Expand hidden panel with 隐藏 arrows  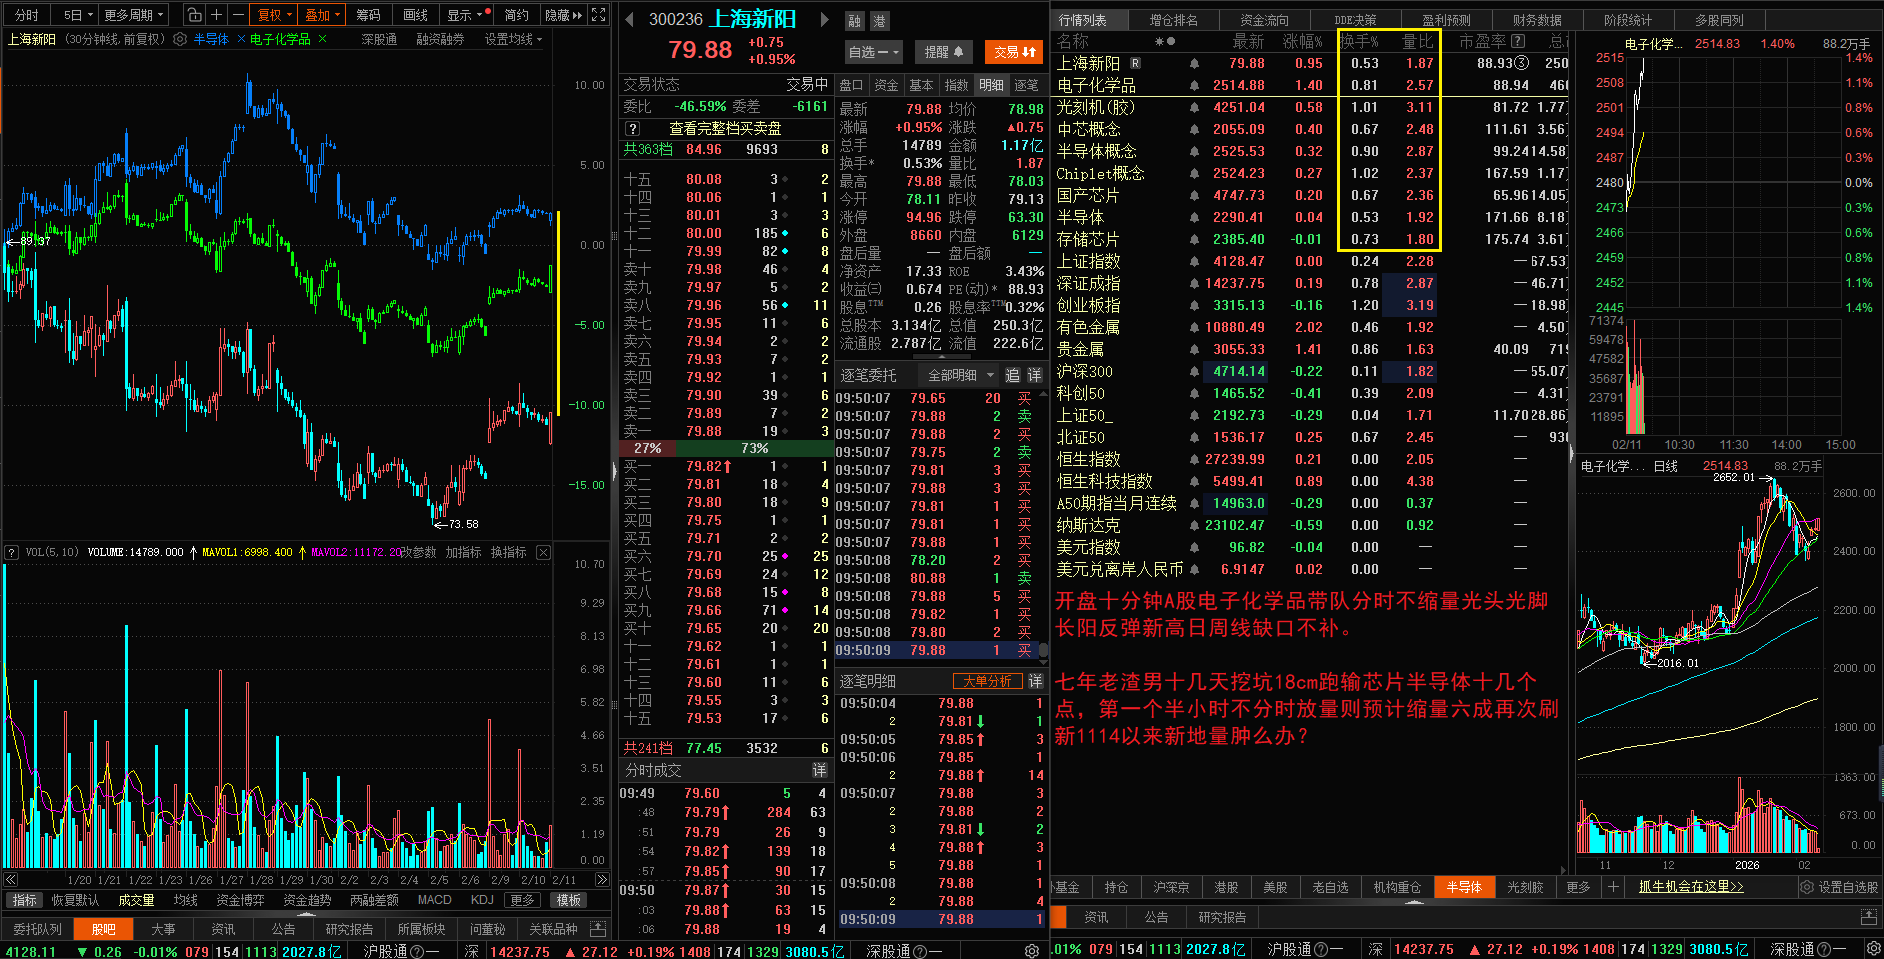point(564,15)
